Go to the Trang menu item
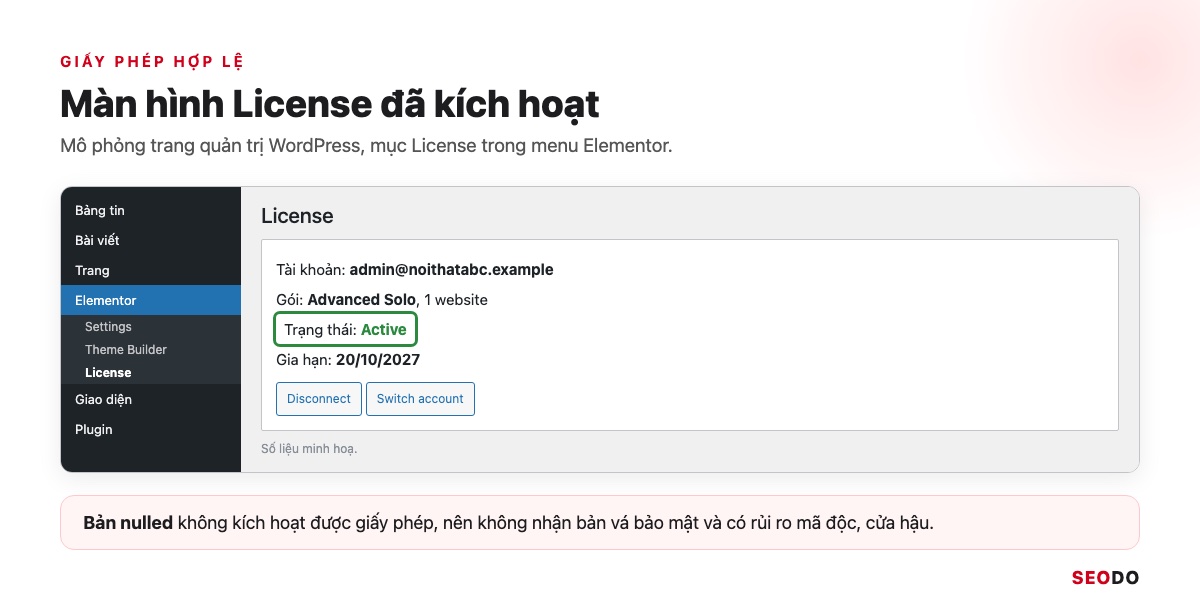 (151, 271)
